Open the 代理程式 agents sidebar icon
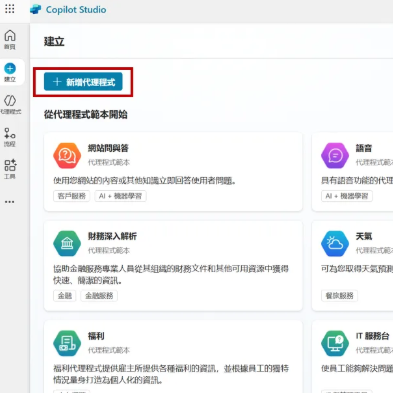Screen dimensions: 393x393 (10, 104)
